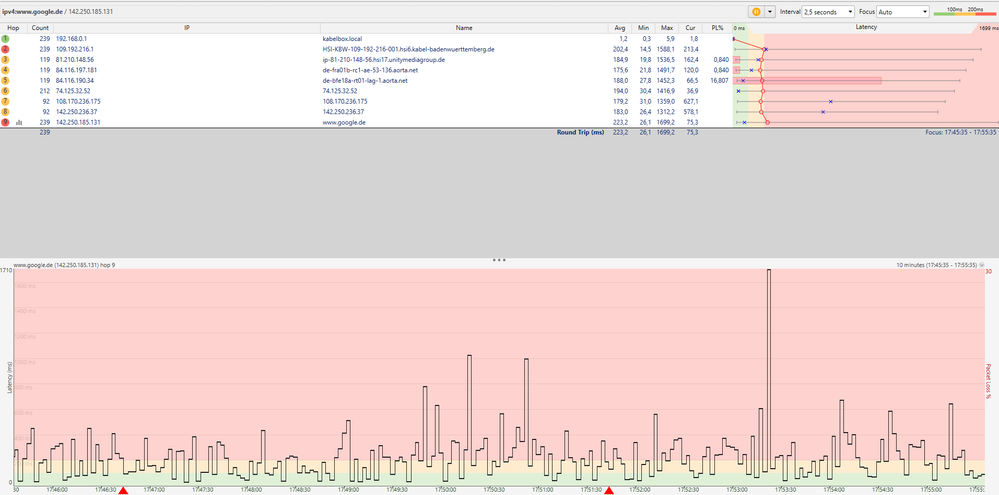The height and width of the screenshot is (495, 999).
Task: Click the 0 ms latency scale minimum label
Action: pos(738,29)
